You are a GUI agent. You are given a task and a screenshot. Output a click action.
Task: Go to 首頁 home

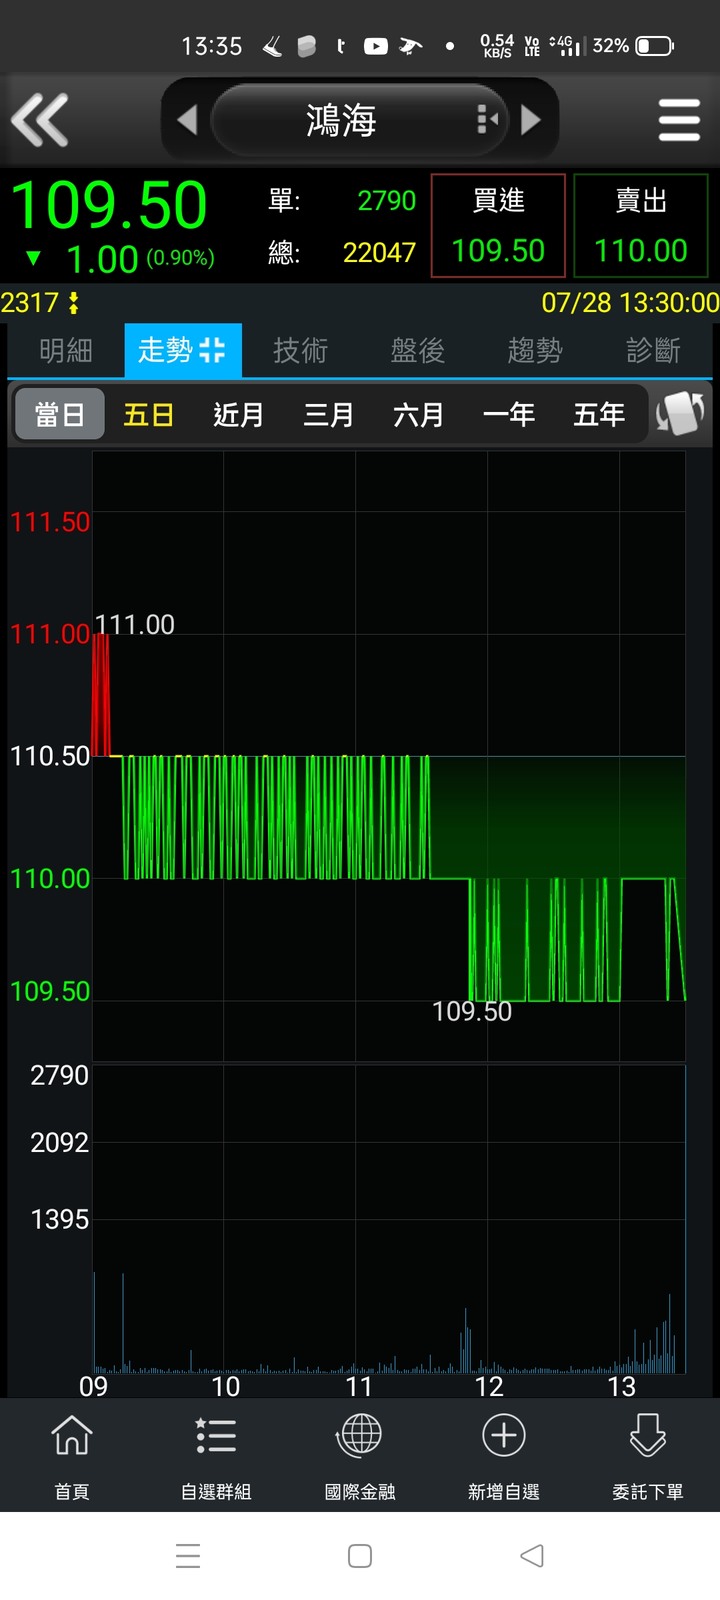(x=72, y=1456)
